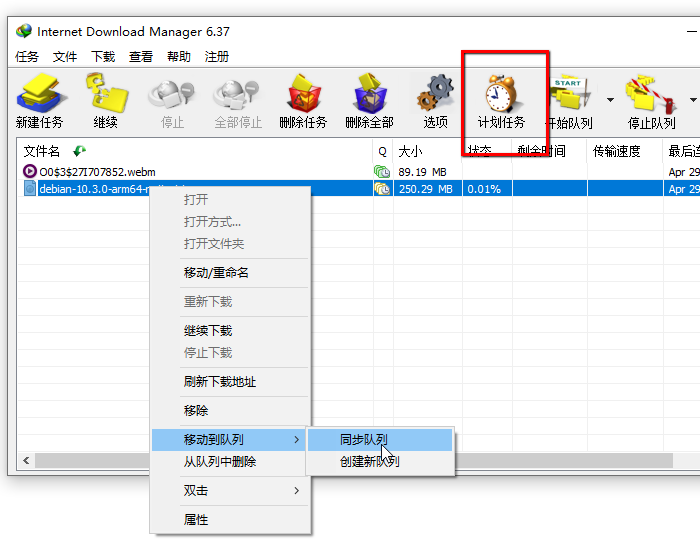The width and height of the screenshot is (700, 542).
Task: Choose 重新下载 in context menu
Action: pos(230,302)
